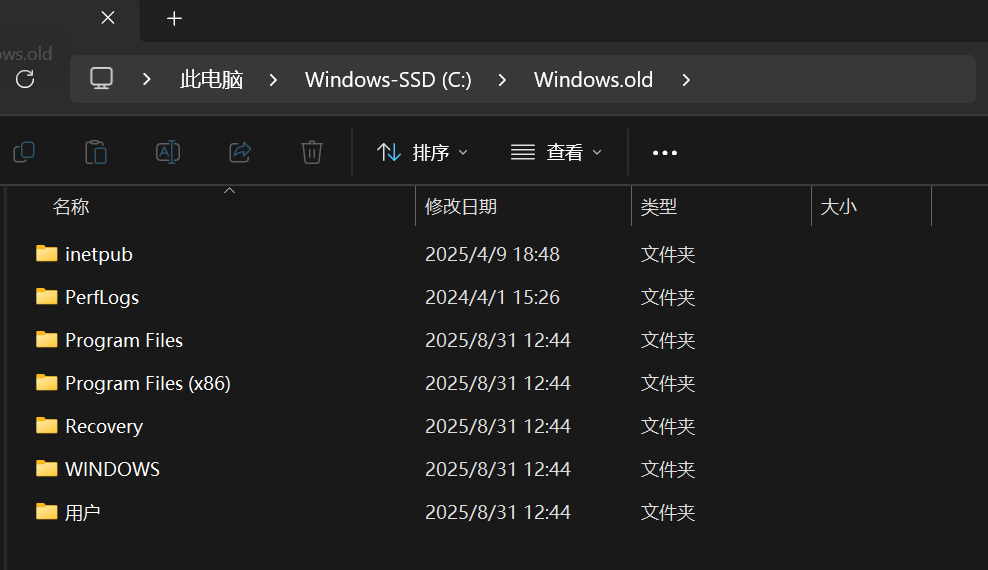Image resolution: width=988 pixels, height=570 pixels.
Task: Click the rename icon in the toolbar
Action: [168, 152]
